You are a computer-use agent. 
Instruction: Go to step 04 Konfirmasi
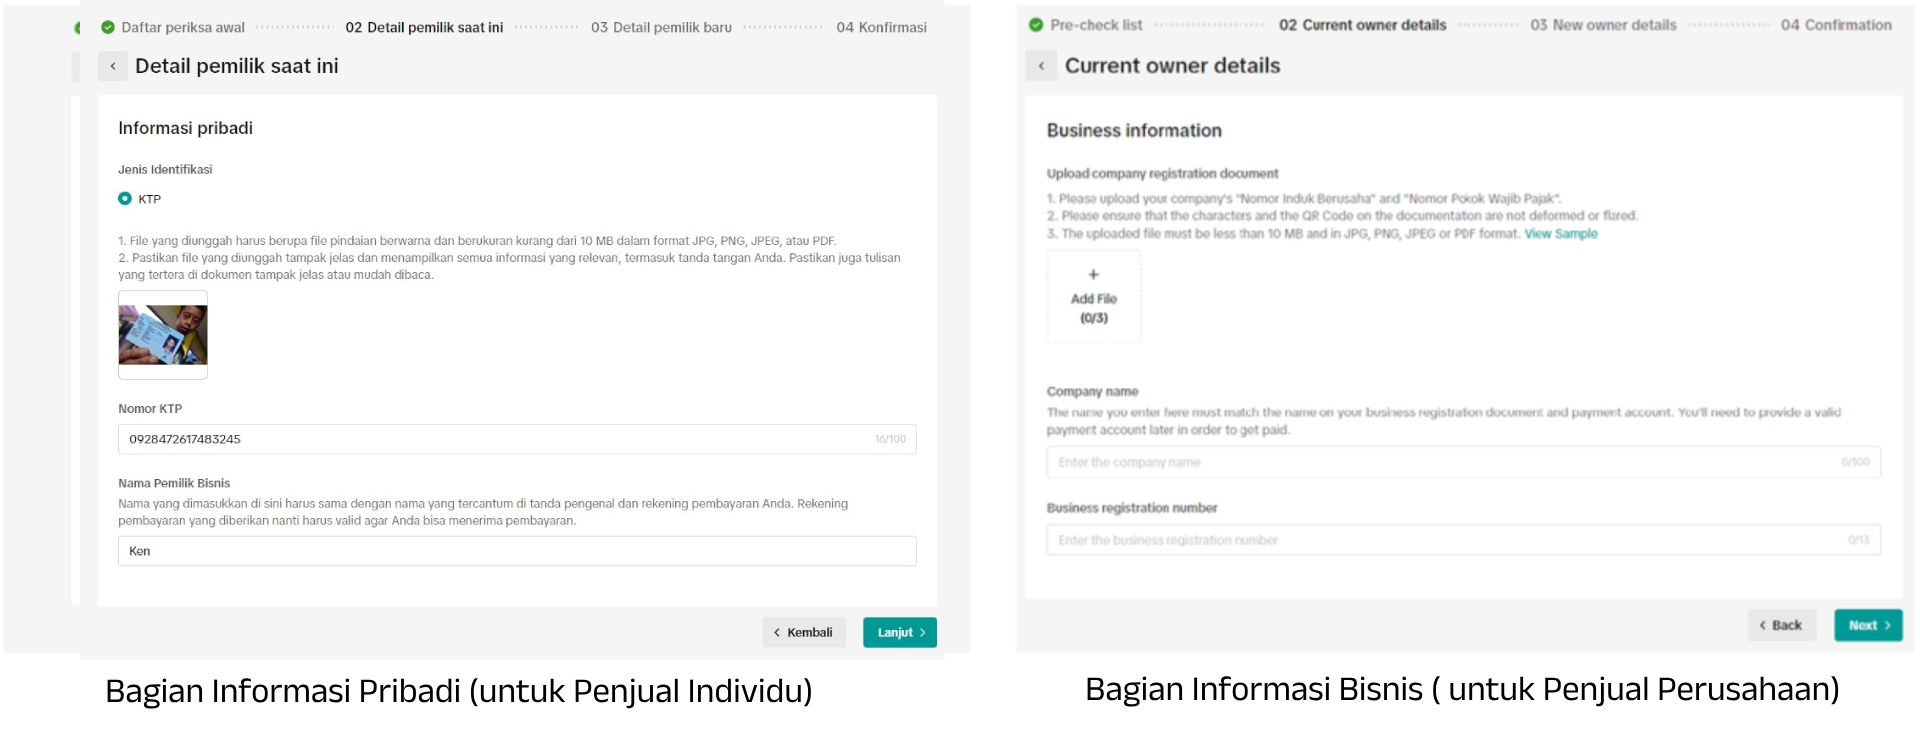(x=881, y=27)
